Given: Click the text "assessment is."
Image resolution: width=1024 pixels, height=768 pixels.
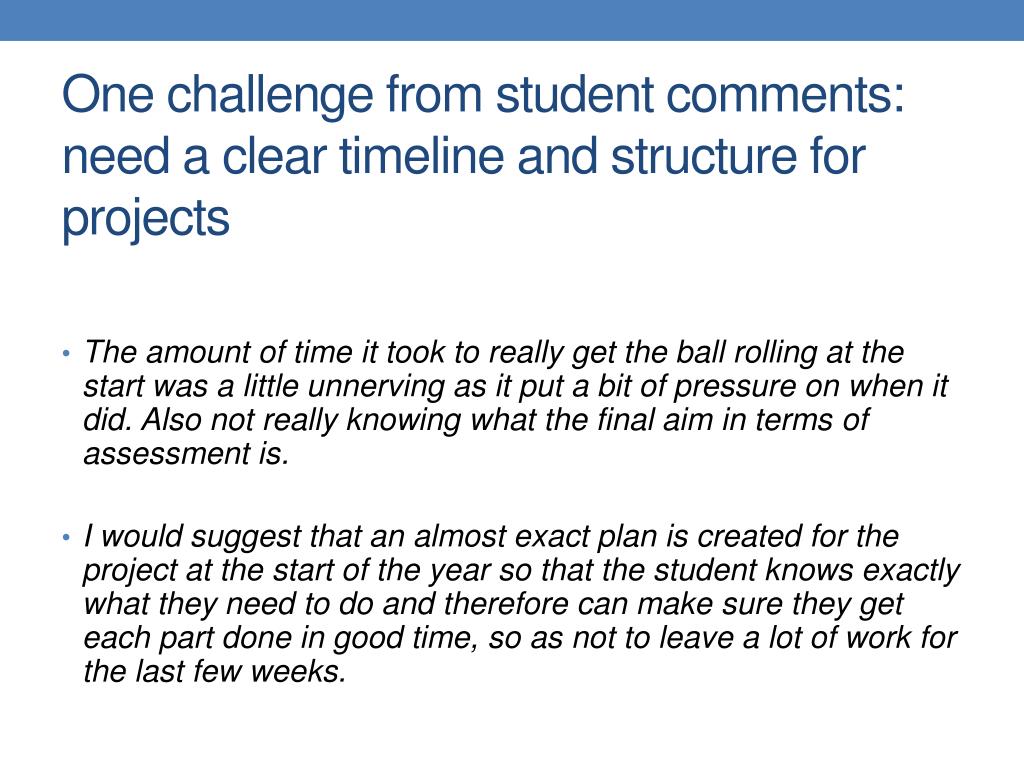Looking at the screenshot, I should (186, 455).
